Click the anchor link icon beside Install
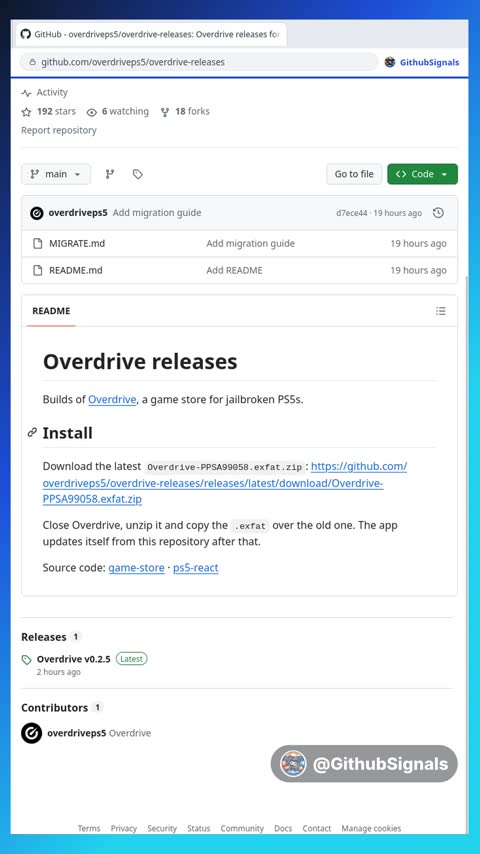The width and height of the screenshot is (480, 854). coord(32,433)
